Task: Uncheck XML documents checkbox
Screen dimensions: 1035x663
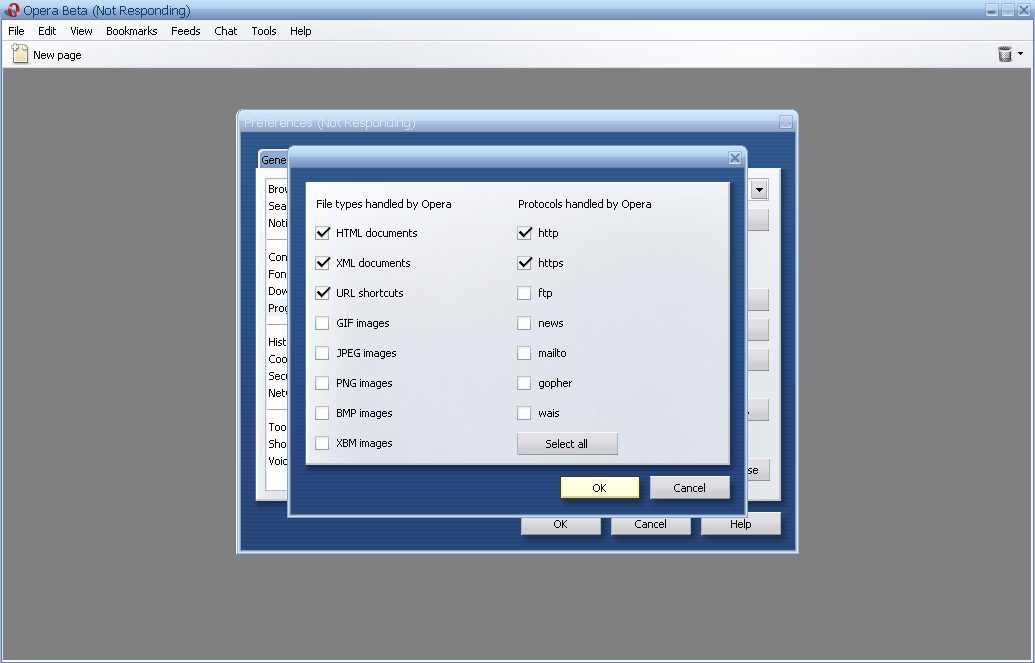Action: (x=322, y=263)
